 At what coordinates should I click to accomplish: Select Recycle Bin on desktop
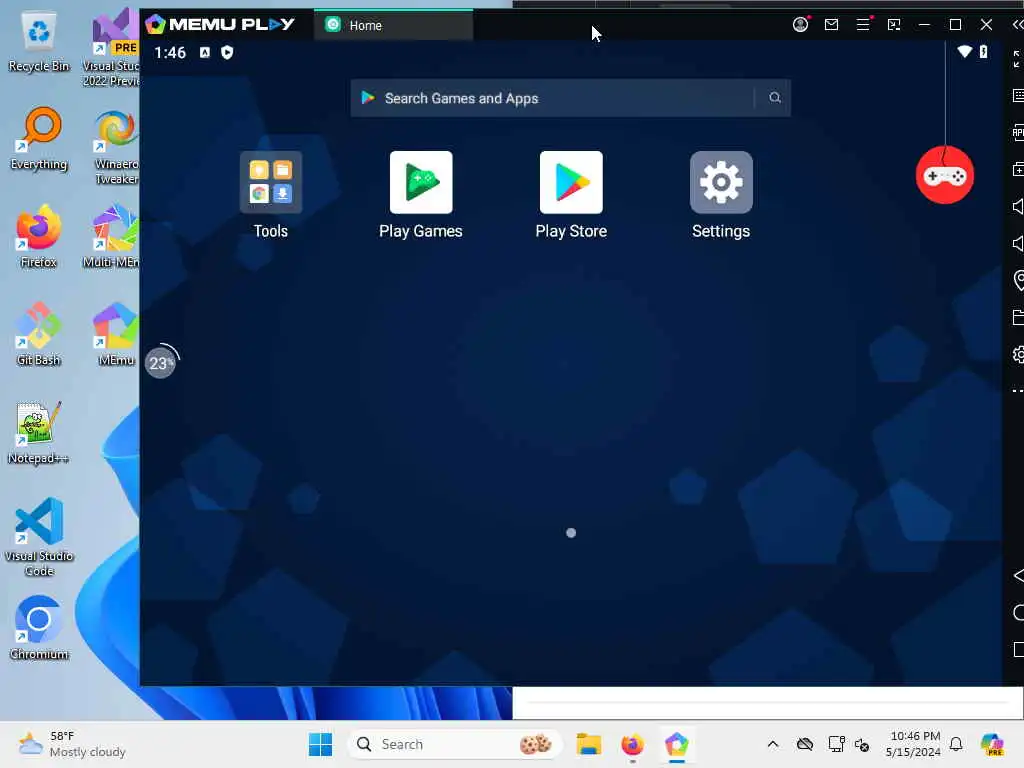(39, 41)
